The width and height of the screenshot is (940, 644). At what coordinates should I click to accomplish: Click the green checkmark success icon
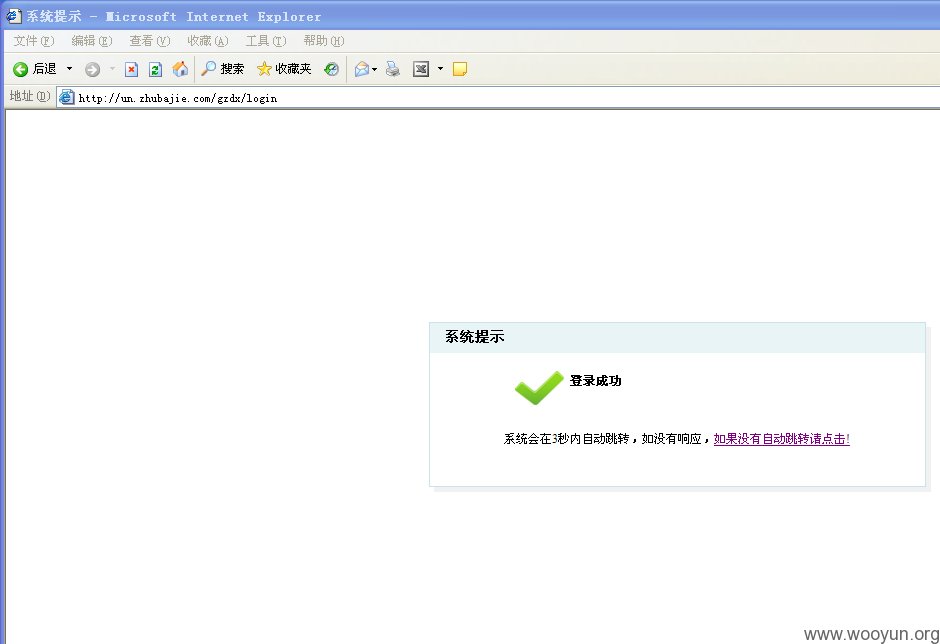tap(539, 387)
